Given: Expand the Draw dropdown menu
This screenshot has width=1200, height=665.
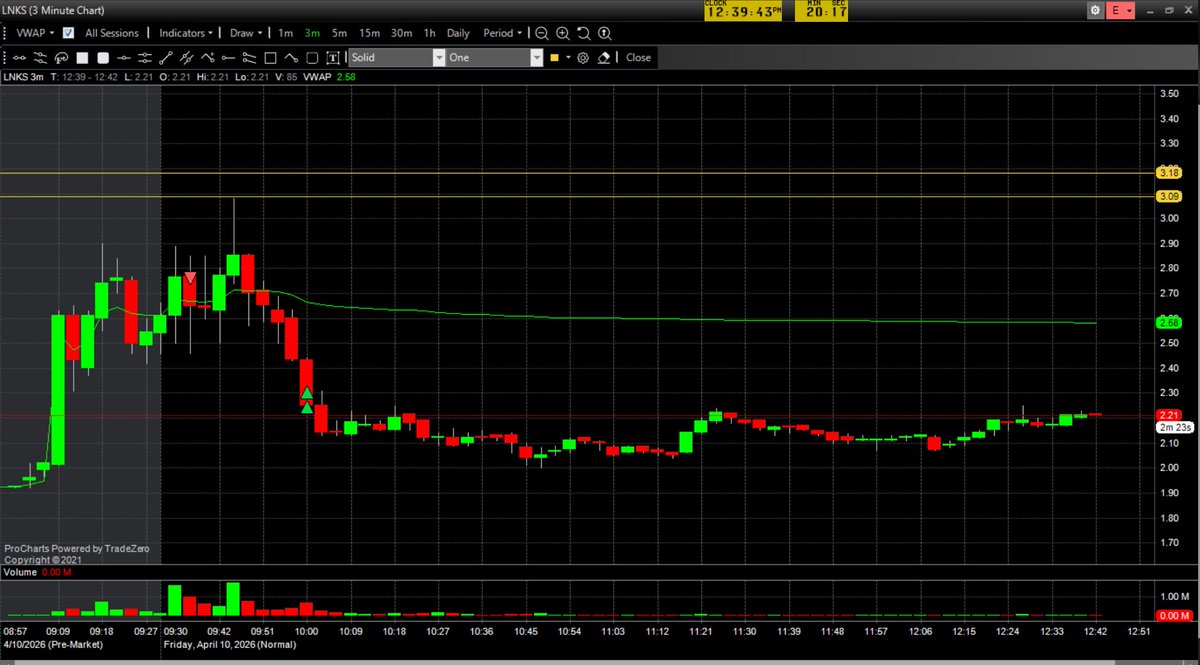Looking at the screenshot, I should 246,33.
